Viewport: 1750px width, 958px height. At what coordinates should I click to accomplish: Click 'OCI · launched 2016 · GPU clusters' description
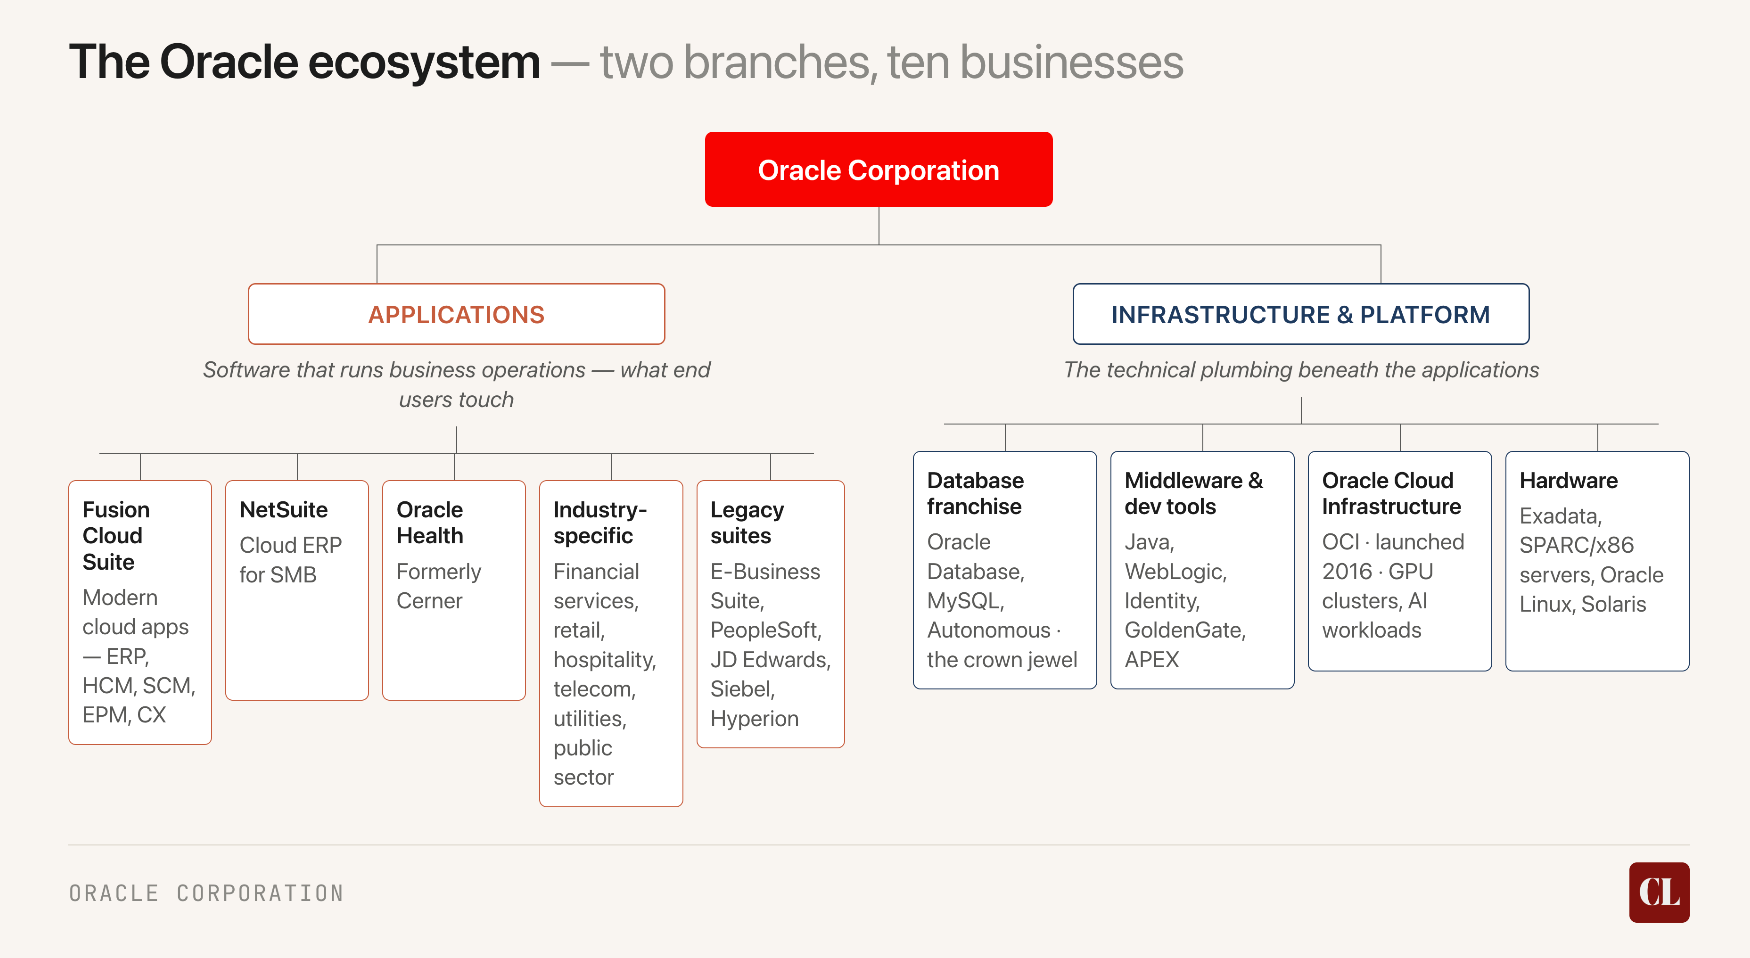tap(1393, 586)
